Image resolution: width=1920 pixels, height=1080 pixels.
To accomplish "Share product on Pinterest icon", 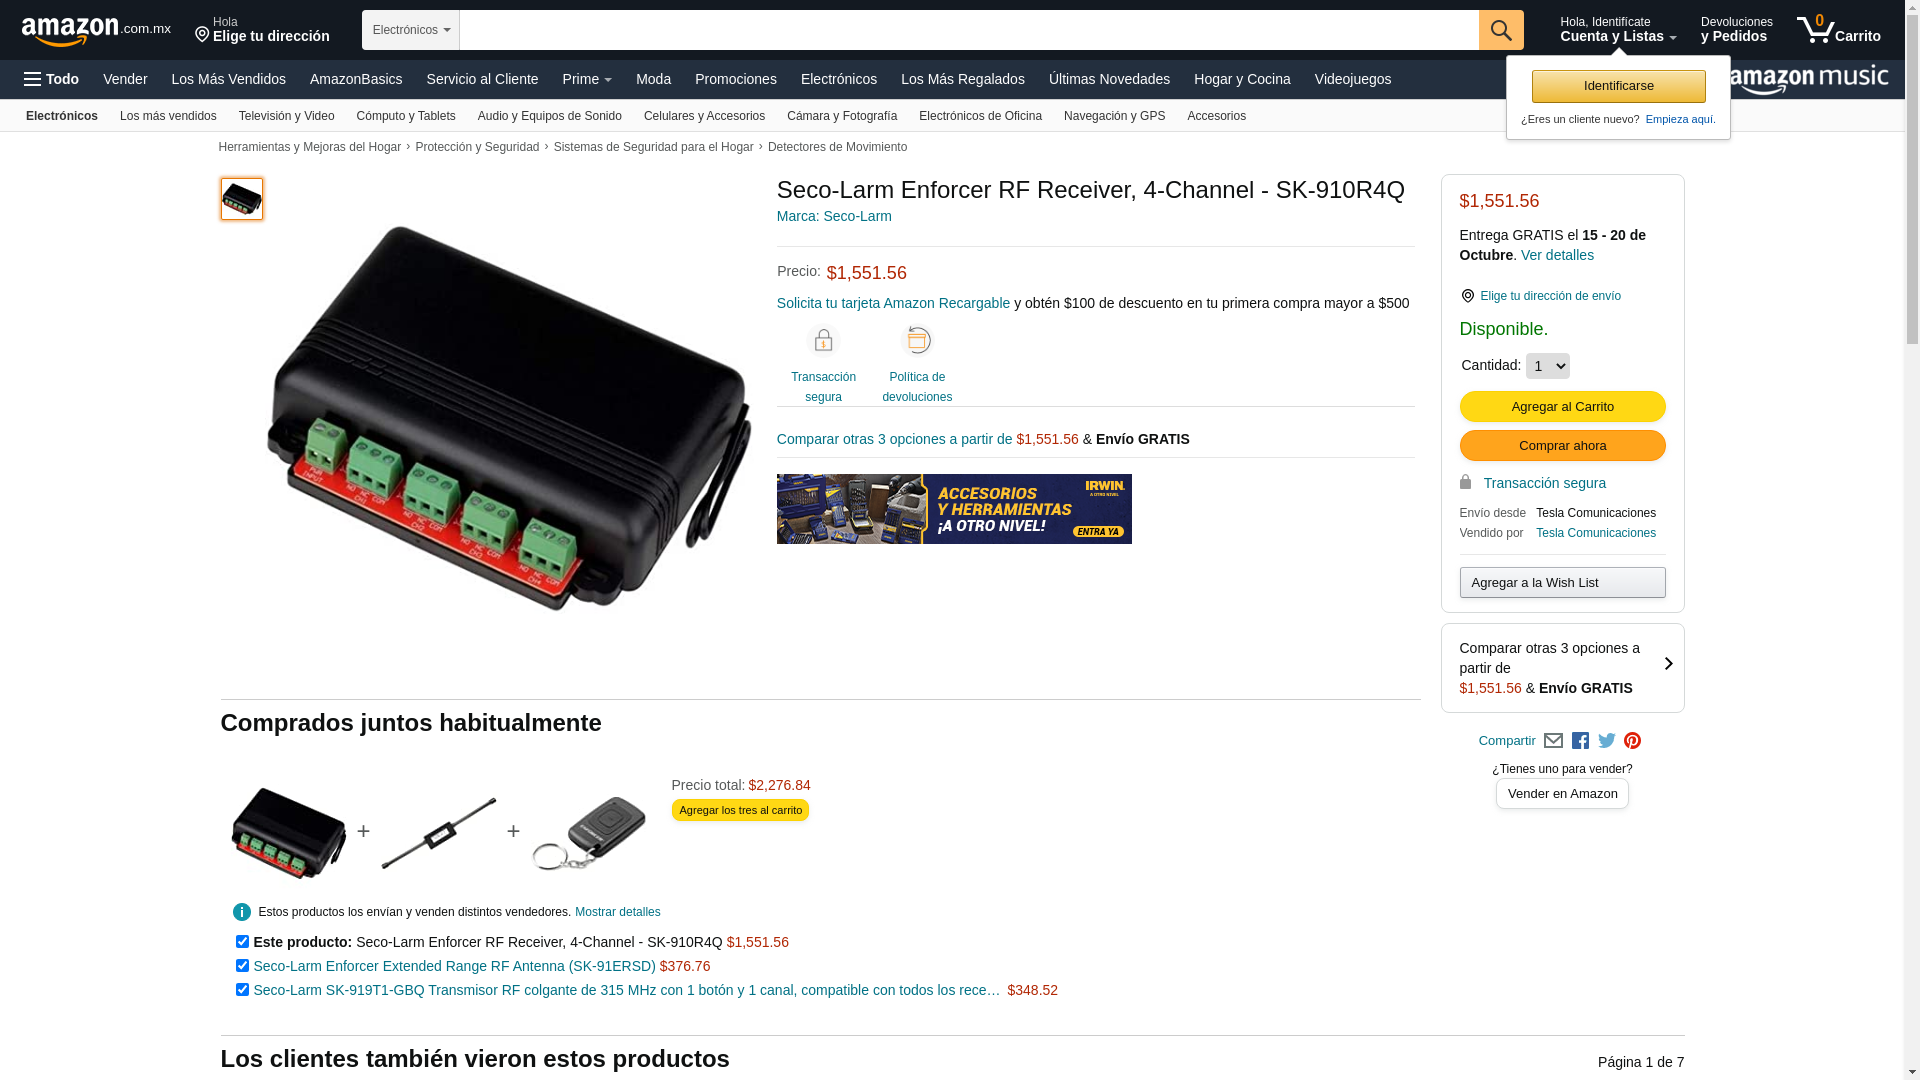I will 1632,741.
